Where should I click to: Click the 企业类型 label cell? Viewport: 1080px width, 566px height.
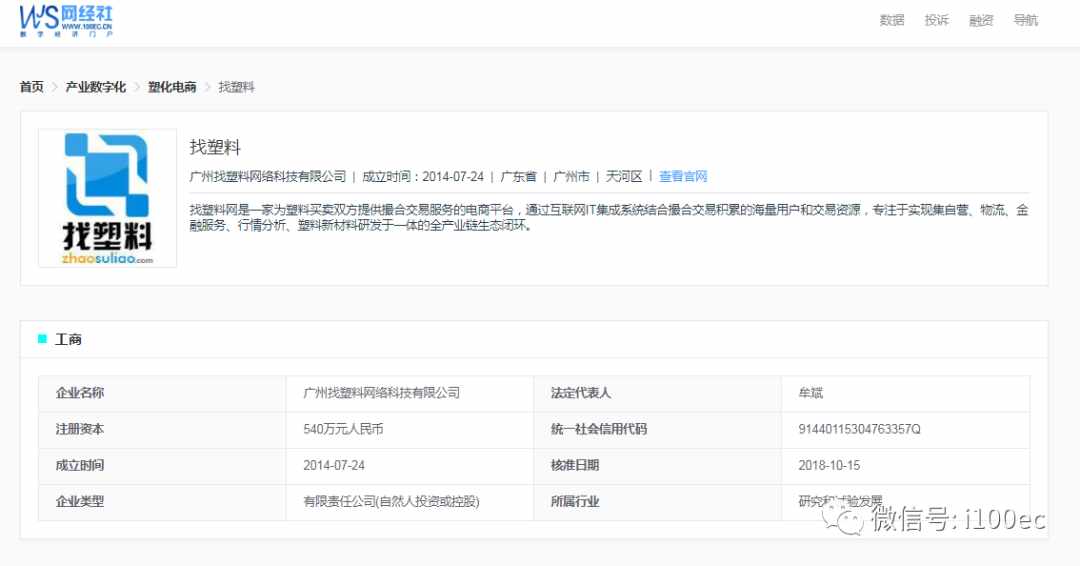tap(162, 502)
